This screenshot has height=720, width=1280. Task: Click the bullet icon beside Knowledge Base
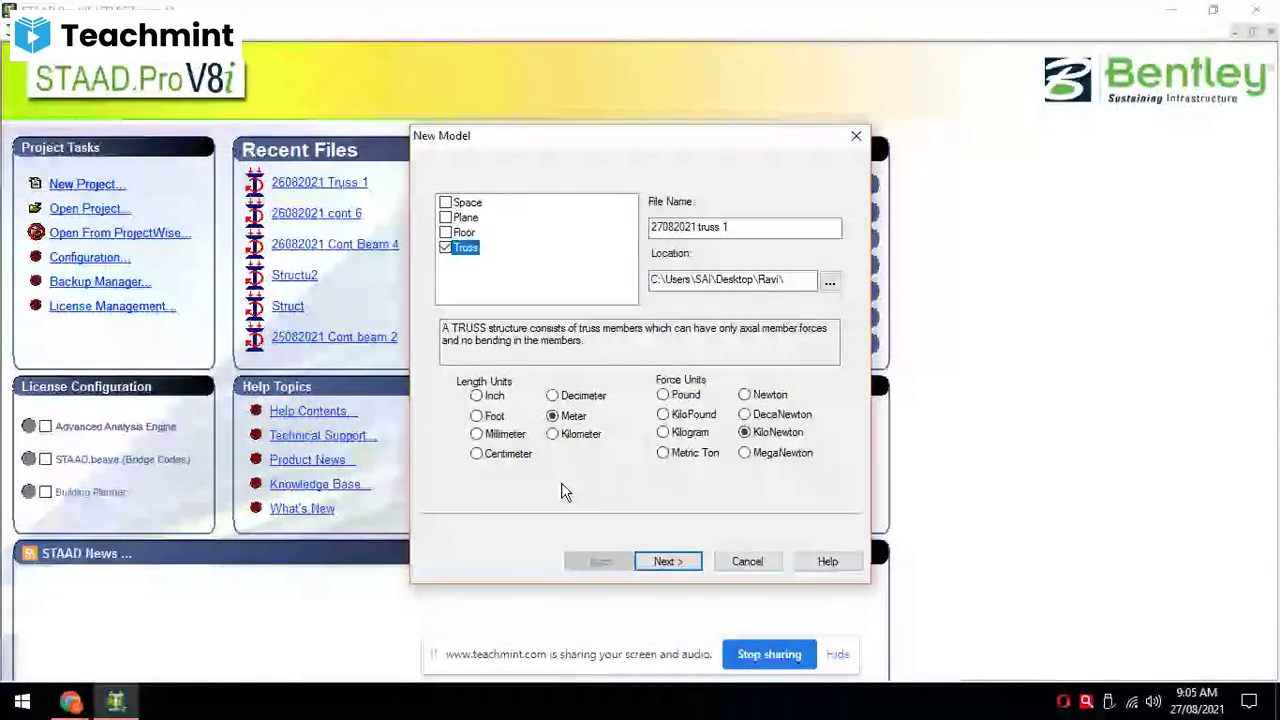[256, 484]
